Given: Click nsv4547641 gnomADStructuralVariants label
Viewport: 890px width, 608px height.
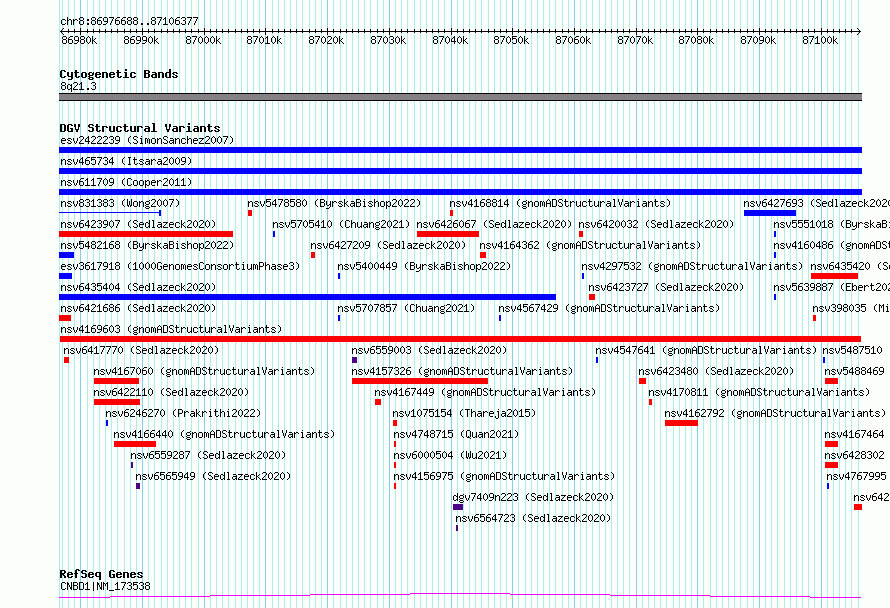Looking at the screenshot, I should tap(706, 350).
